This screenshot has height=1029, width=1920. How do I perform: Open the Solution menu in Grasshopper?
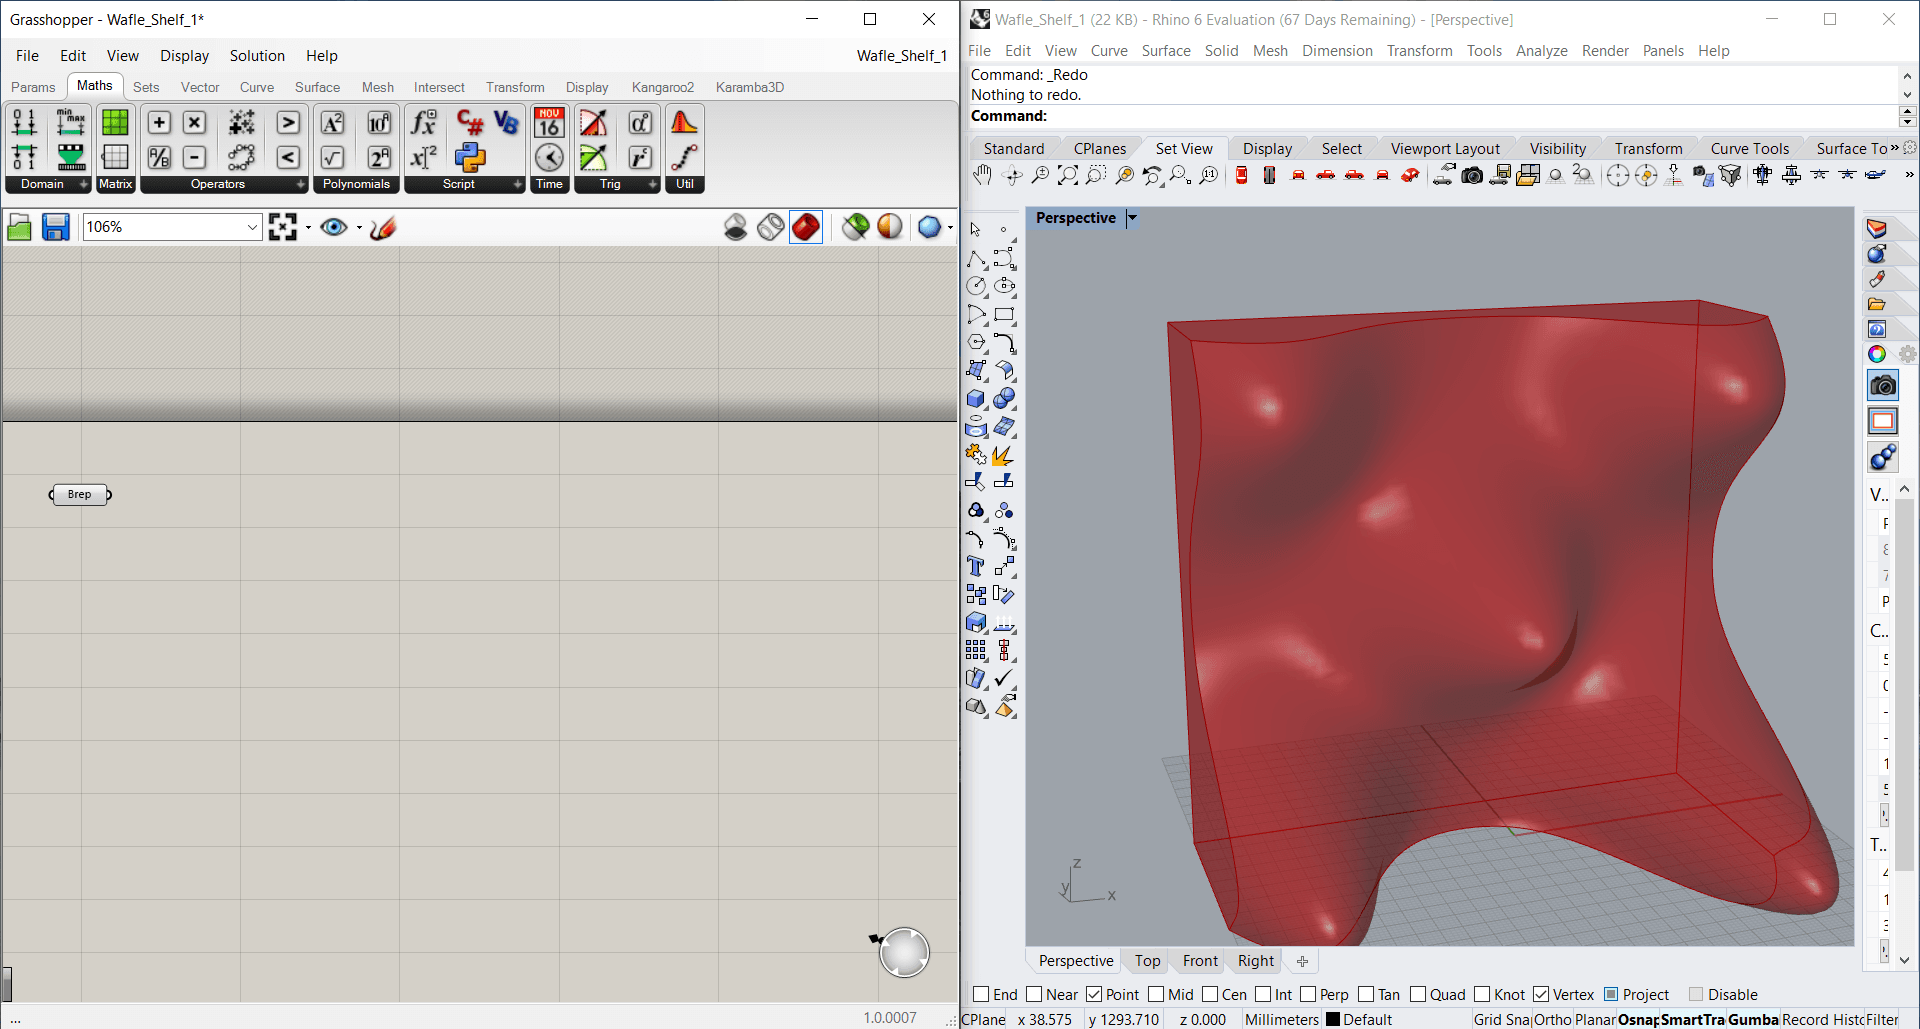(257, 56)
